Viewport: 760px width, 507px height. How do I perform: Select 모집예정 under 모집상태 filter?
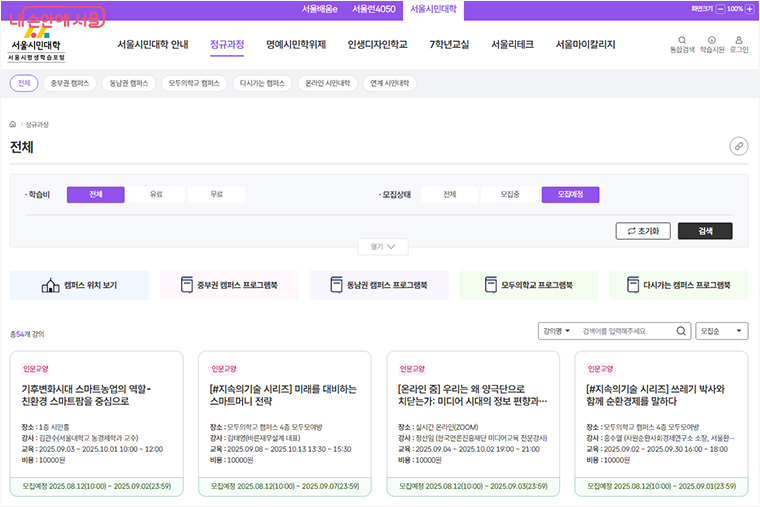click(570, 194)
